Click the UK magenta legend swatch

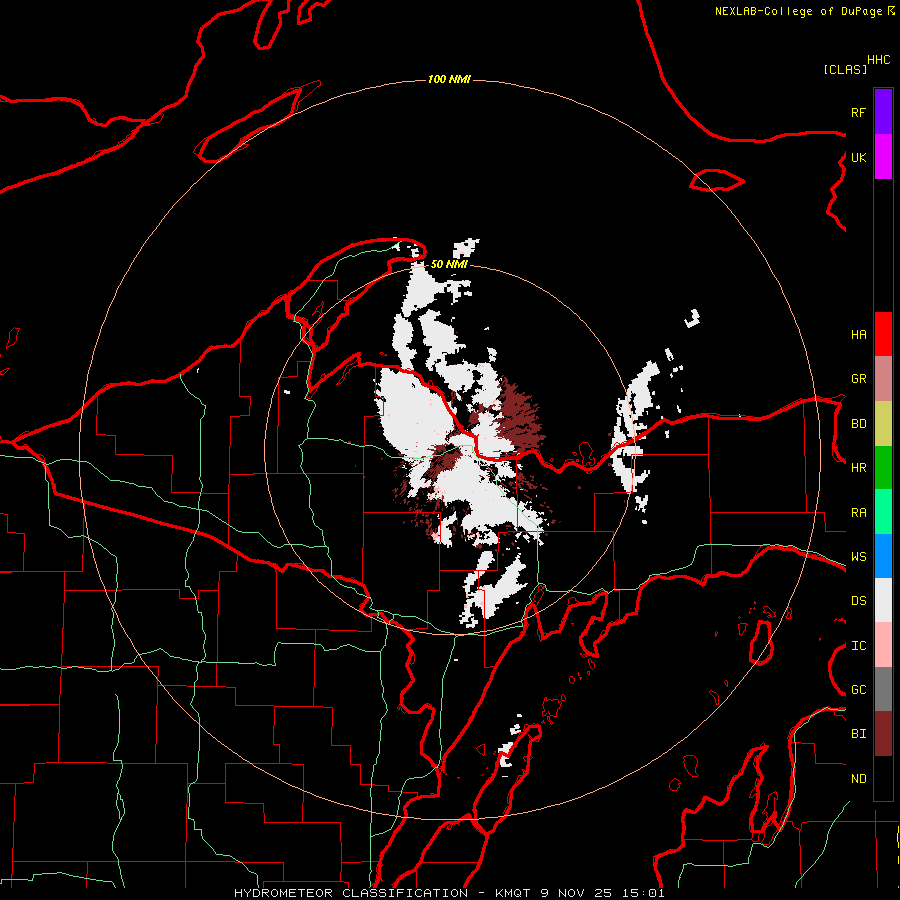coord(883,157)
